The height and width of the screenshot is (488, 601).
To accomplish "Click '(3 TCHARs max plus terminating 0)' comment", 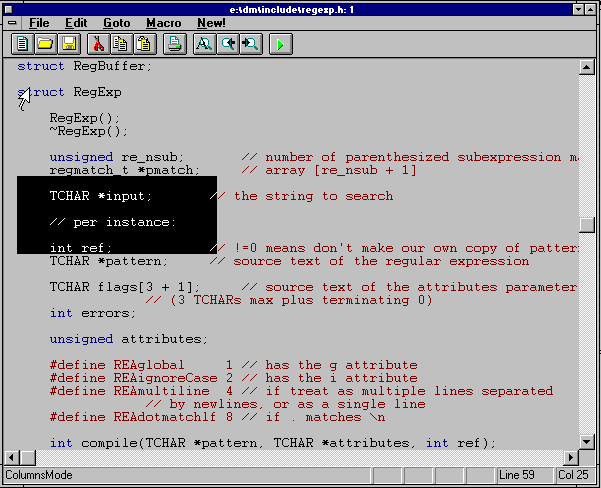I will click(x=301, y=300).
